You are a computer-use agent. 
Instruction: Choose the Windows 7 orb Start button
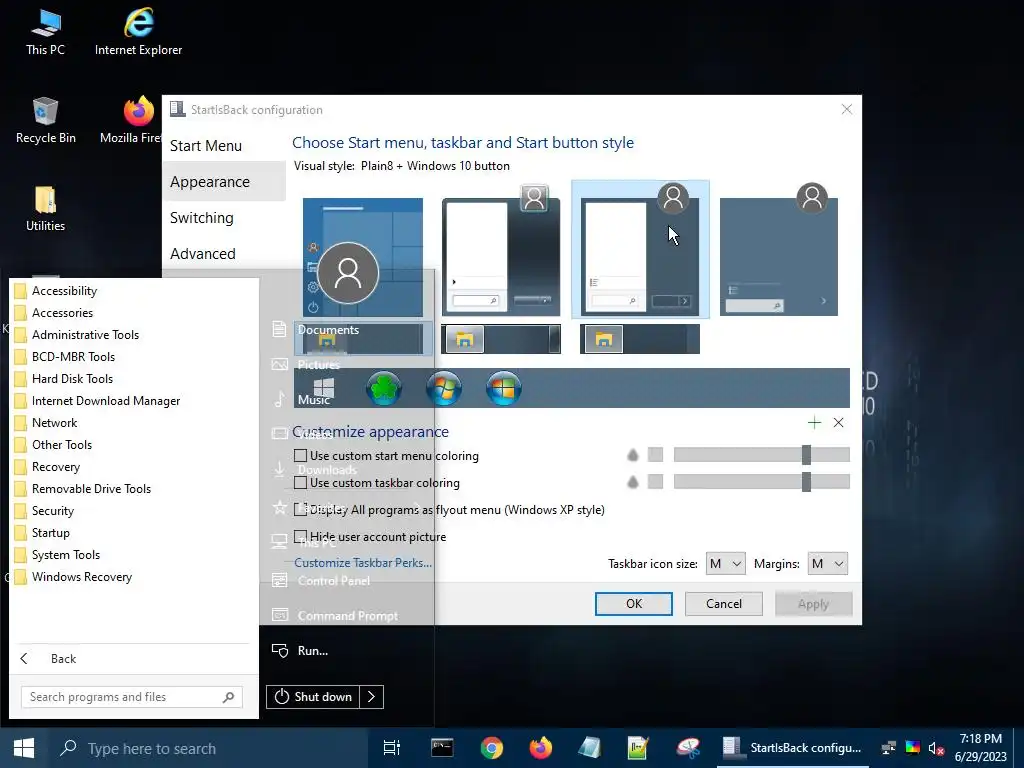click(x=444, y=388)
